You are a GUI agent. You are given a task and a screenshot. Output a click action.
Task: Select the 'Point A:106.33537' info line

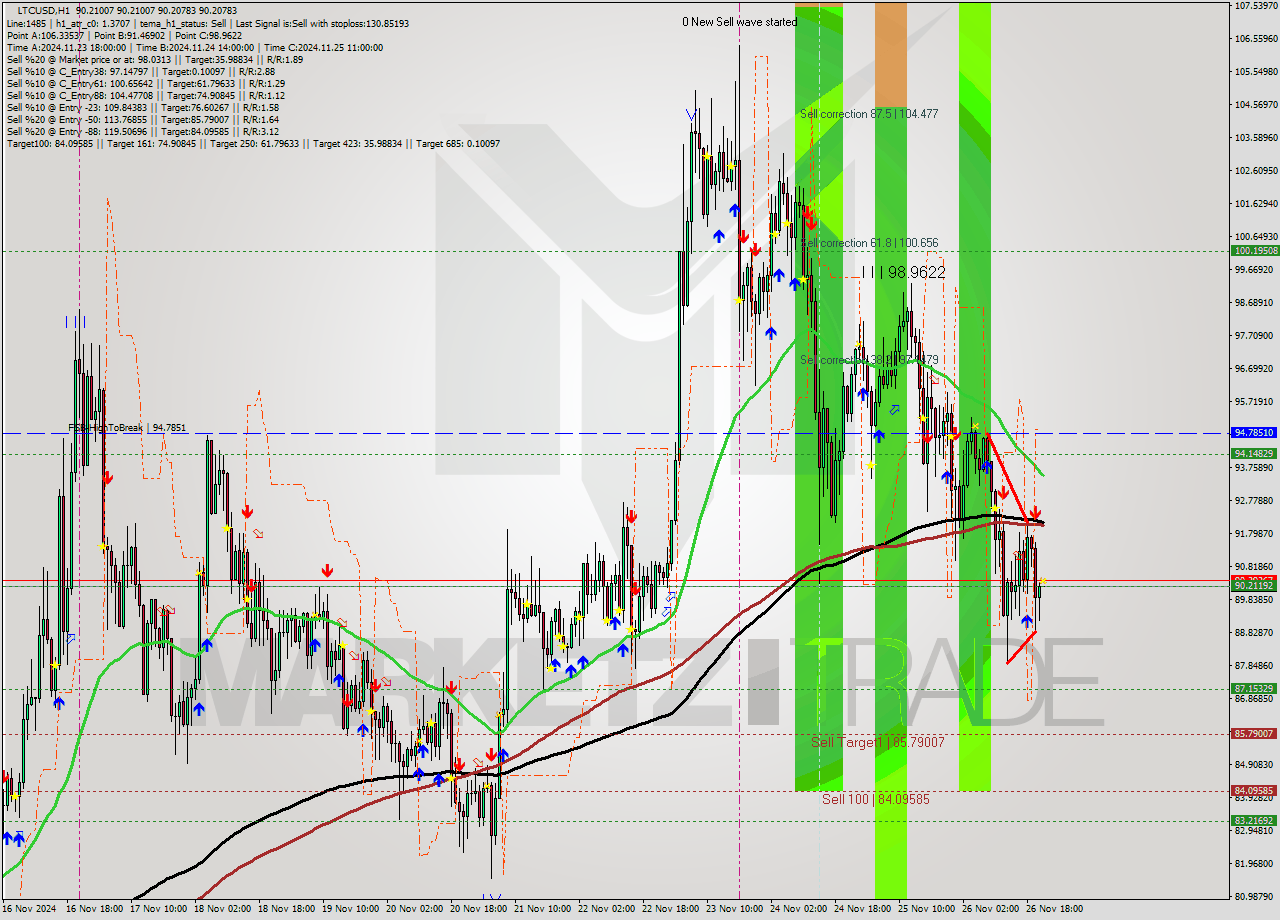tap(124, 35)
